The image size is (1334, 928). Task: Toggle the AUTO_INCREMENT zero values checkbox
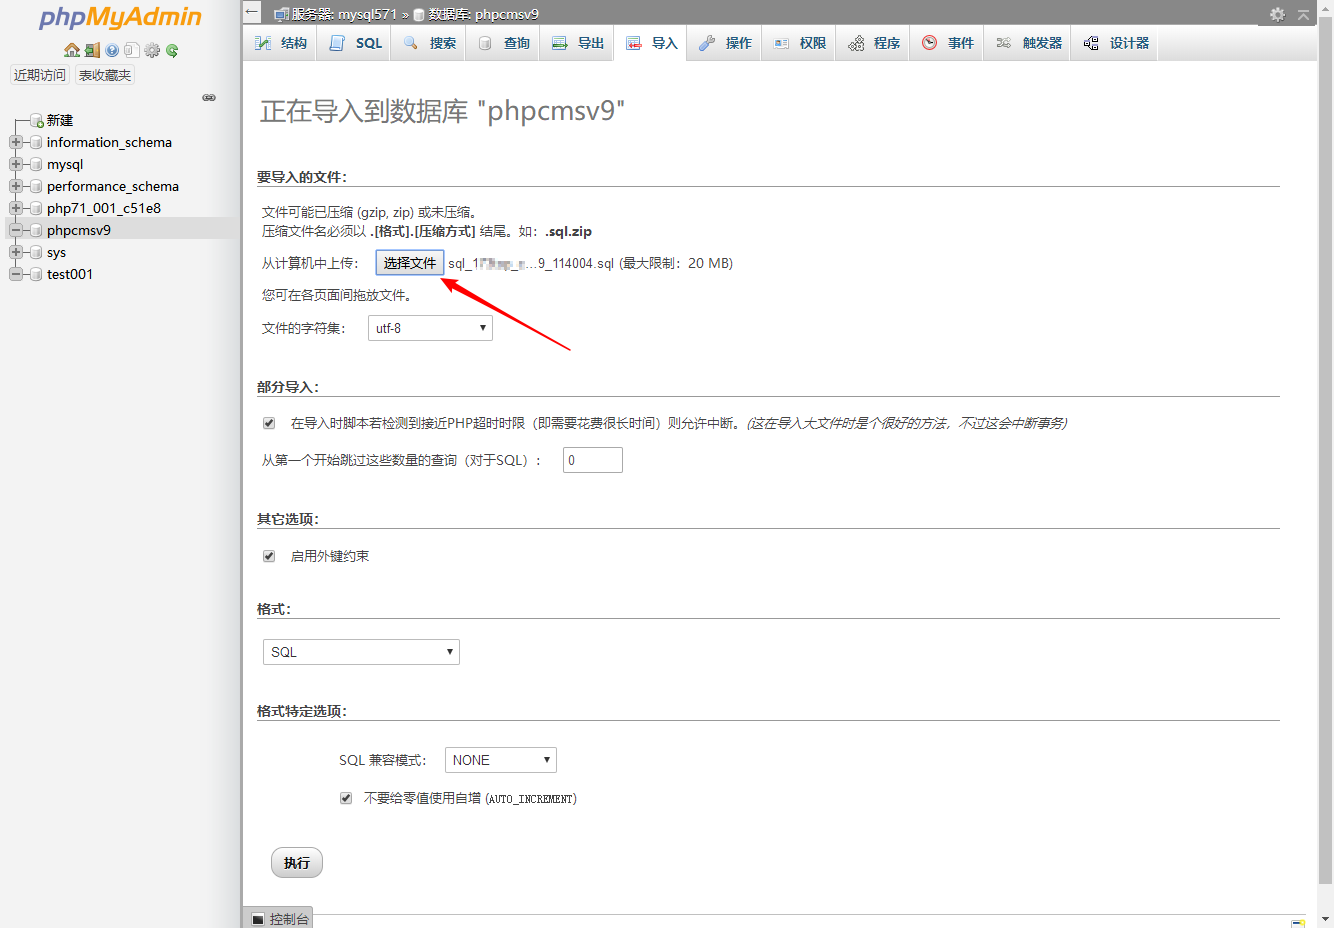click(346, 798)
